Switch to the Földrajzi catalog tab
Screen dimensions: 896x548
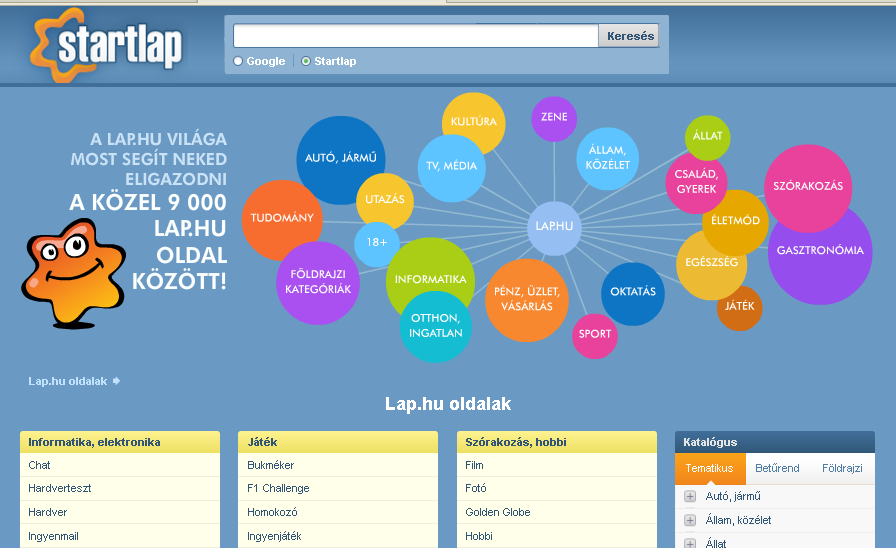(842, 469)
